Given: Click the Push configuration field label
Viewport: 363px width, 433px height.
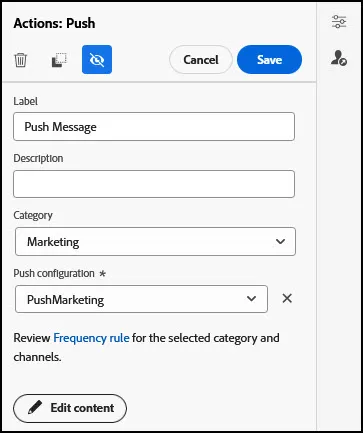Looking at the screenshot, I should coord(54,274).
